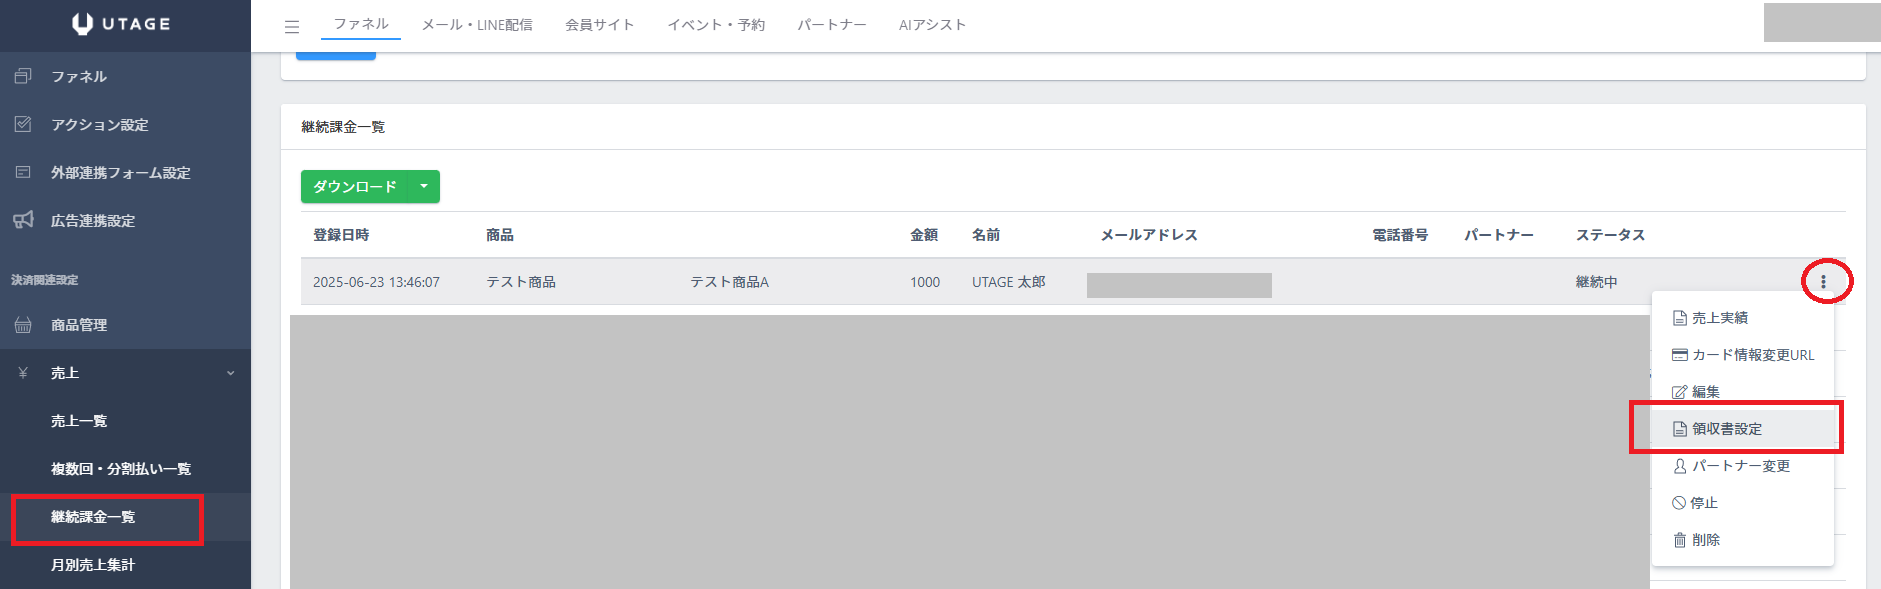
Task: Click the メールアドレス column header
Action: [x=1149, y=235]
